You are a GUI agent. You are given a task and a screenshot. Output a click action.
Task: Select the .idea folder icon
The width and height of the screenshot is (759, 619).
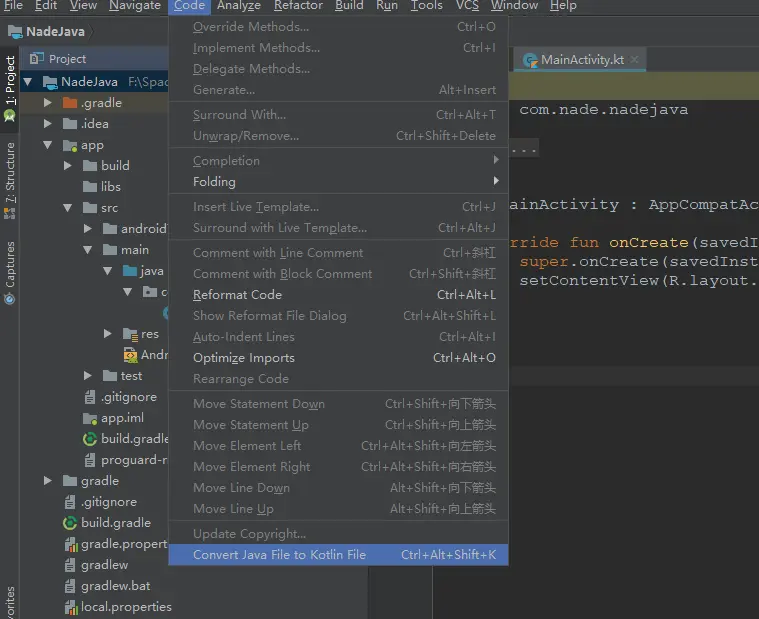point(70,124)
